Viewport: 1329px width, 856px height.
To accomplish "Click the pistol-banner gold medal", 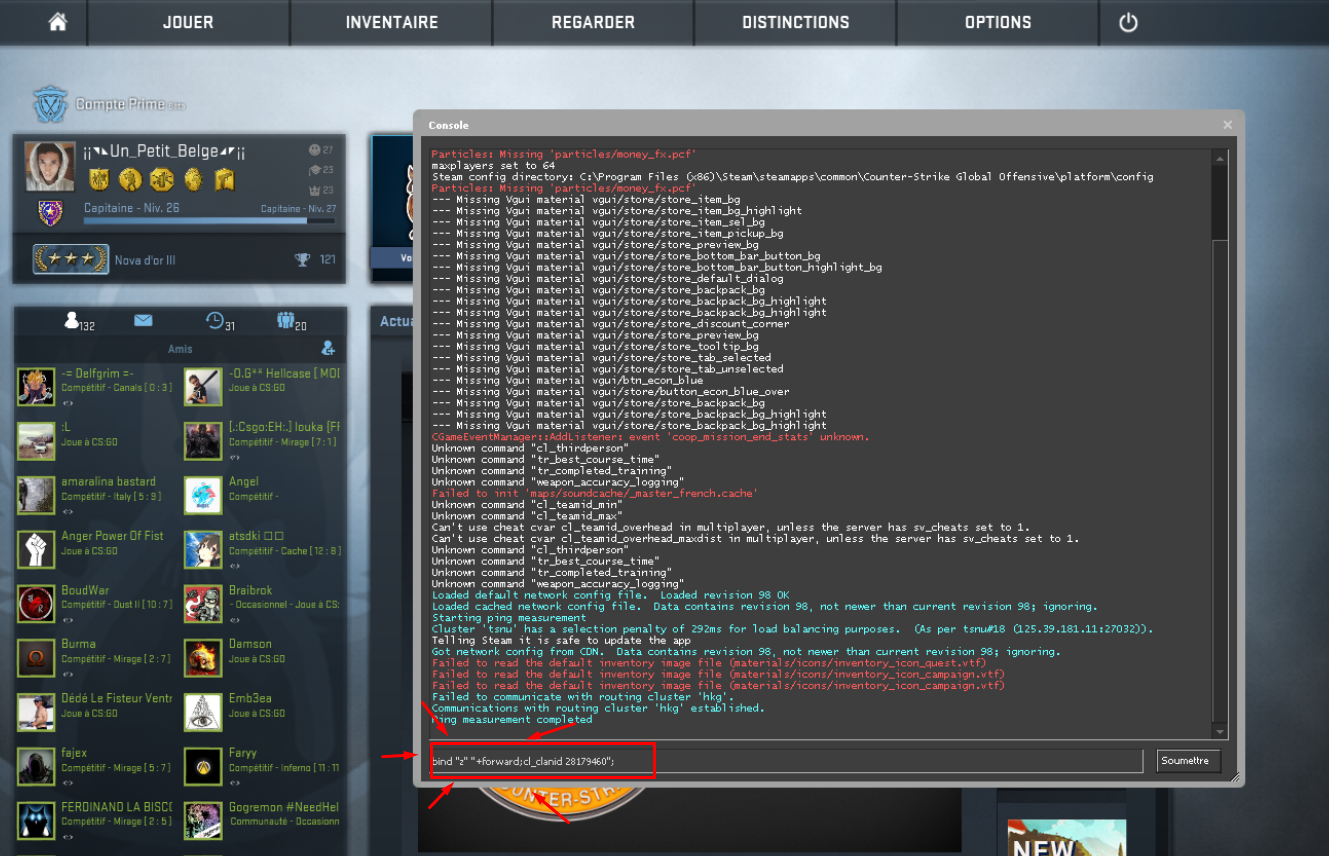I will point(225,179).
